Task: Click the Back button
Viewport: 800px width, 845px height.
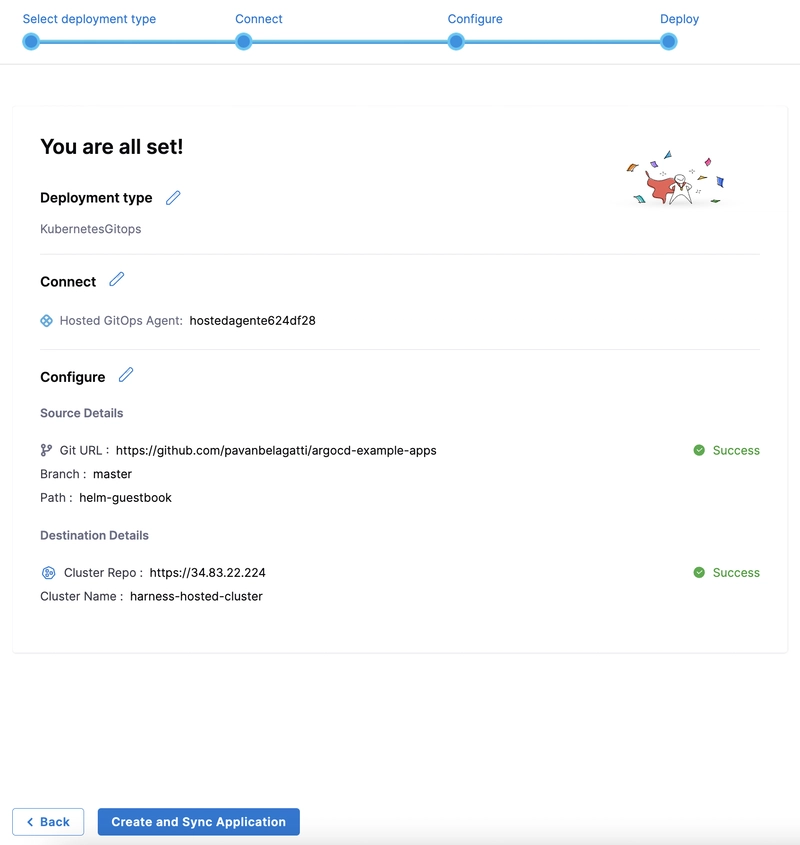Action: coord(48,822)
